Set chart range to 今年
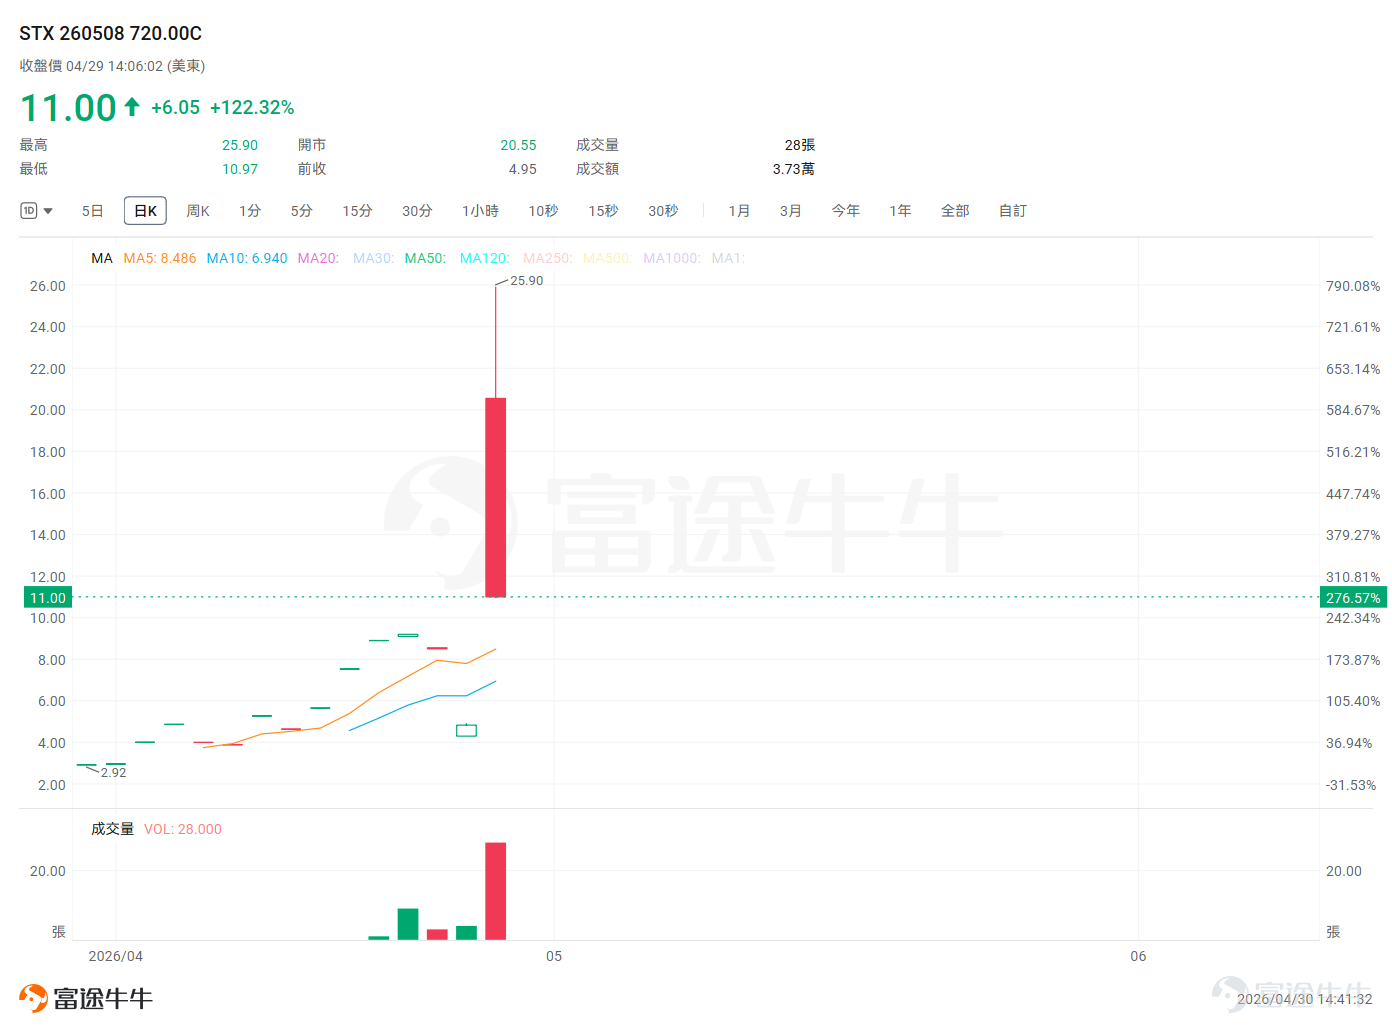This screenshot has height=1031, width=1392. click(846, 211)
